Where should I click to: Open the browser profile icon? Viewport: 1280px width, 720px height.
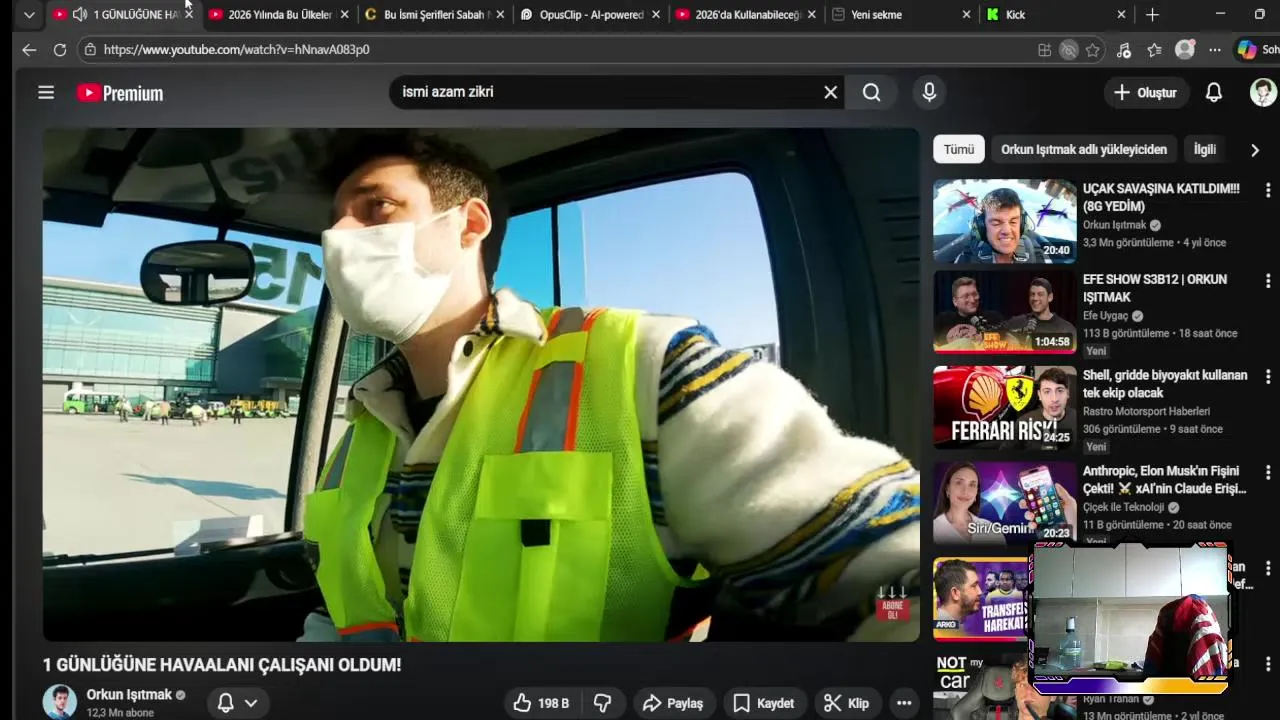tap(1185, 50)
